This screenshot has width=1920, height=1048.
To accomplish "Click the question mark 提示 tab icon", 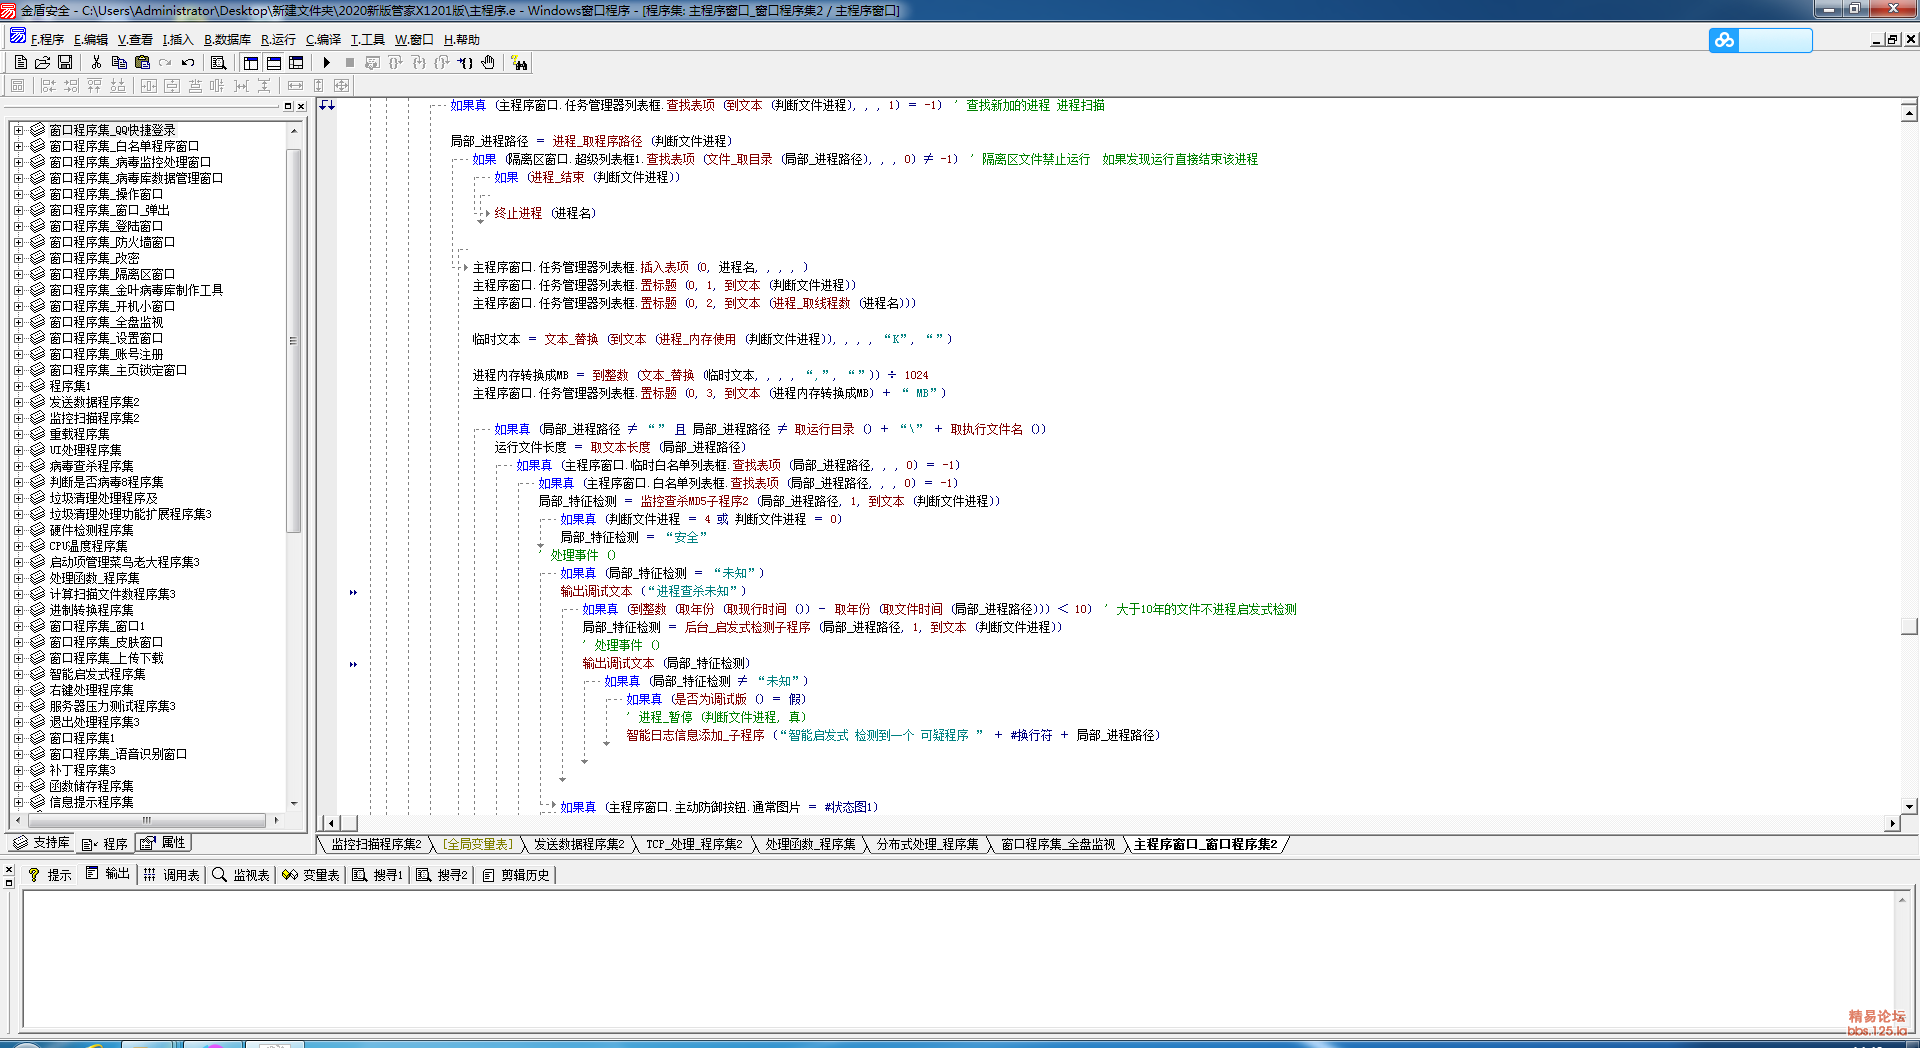I will 34,875.
